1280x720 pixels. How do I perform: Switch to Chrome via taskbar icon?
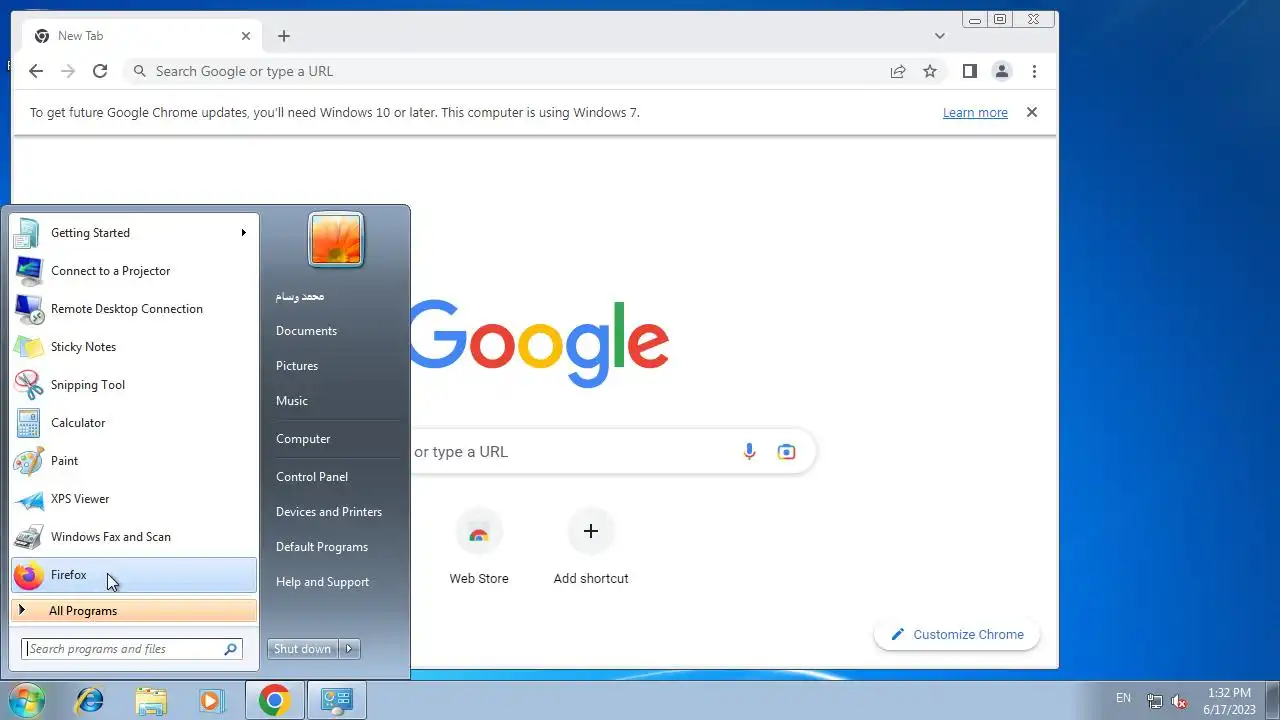[x=275, y=701]
